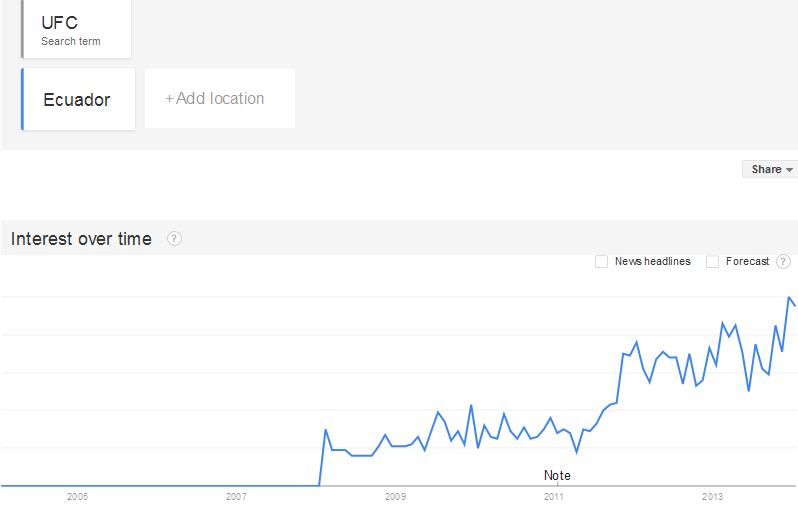This screenshot has height=506, width=798.
Task: Click the Search term caption under UFC
Action: tap(71, 42)
